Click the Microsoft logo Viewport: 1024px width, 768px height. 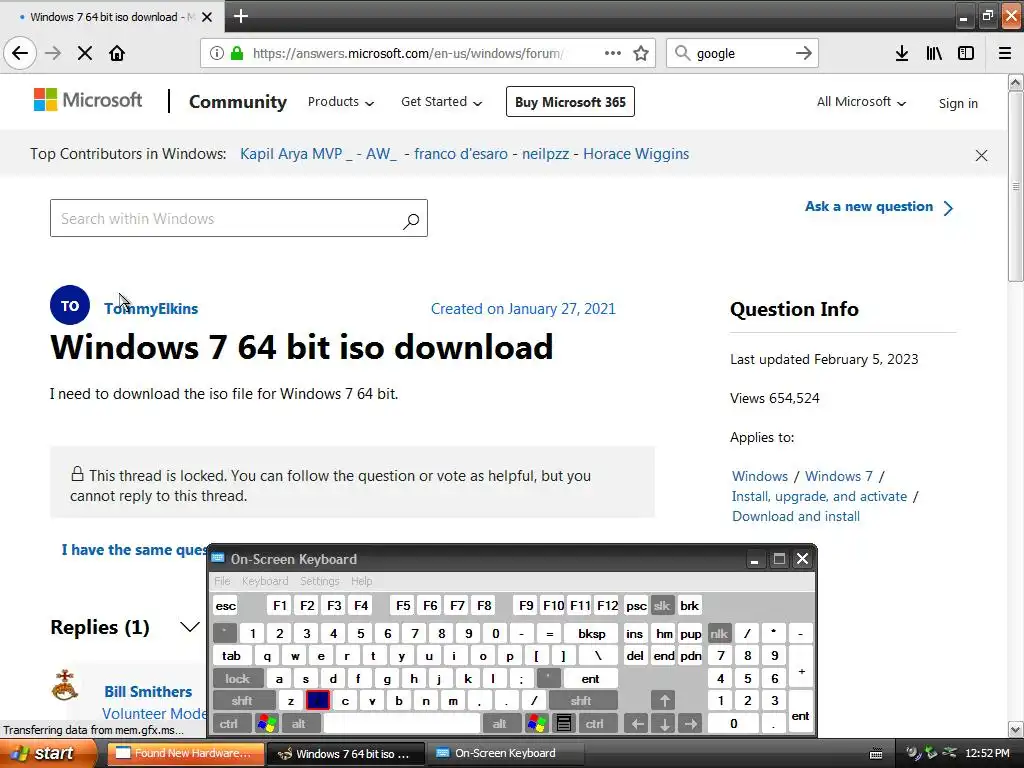[88, 100]
